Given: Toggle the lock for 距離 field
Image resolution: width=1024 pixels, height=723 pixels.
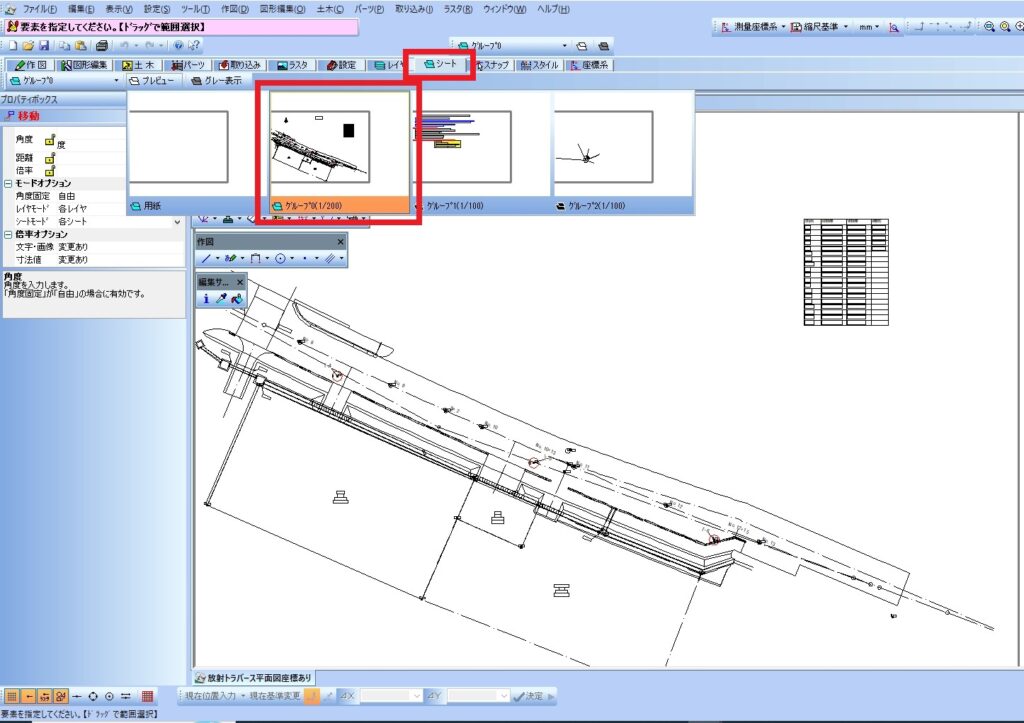Looking at the screenshot, I should click(x=50, y=157).
